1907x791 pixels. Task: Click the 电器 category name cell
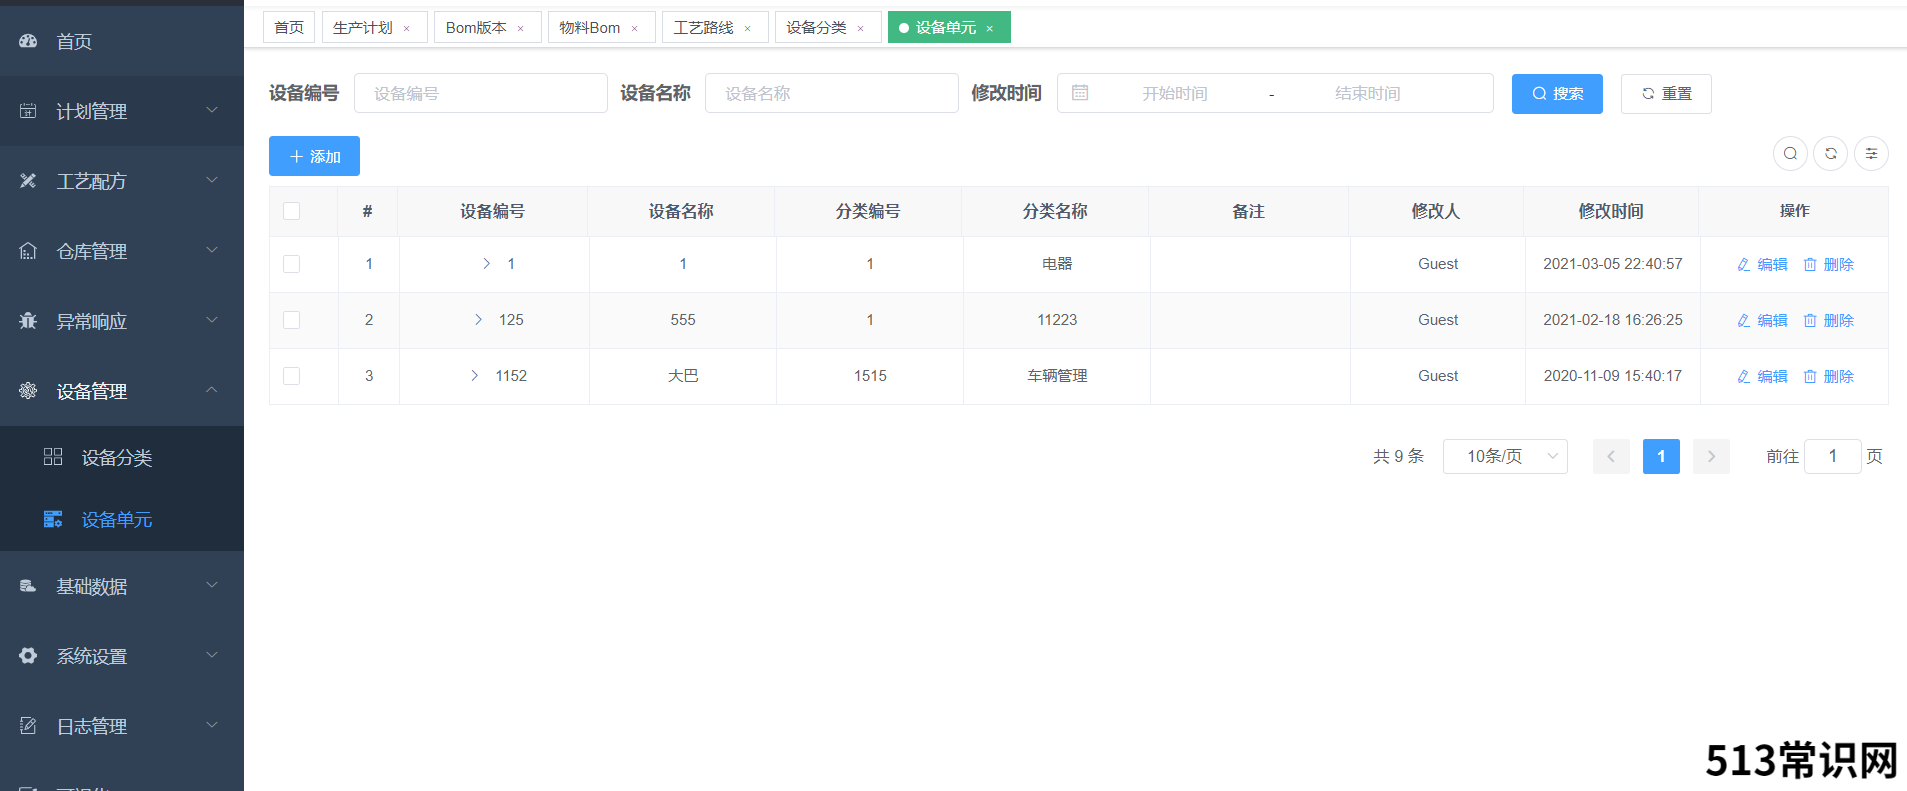pos(1057,263)
